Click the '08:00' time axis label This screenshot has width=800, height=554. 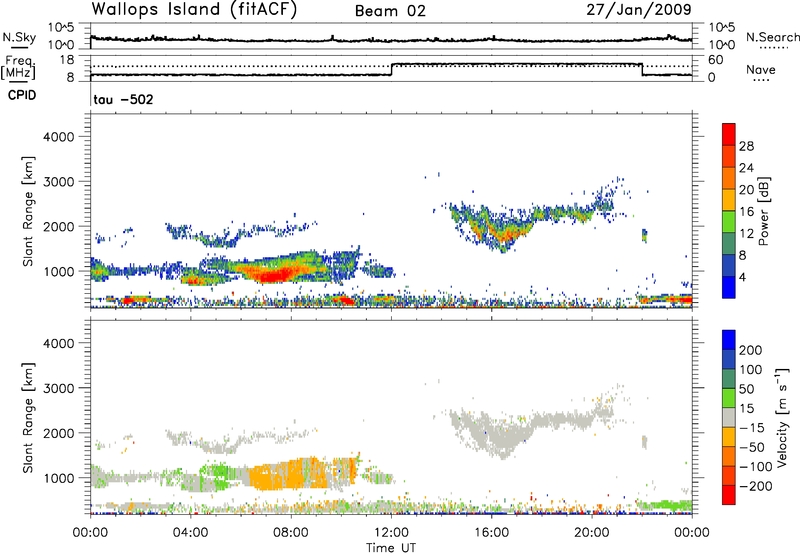[x=291, y=533]
